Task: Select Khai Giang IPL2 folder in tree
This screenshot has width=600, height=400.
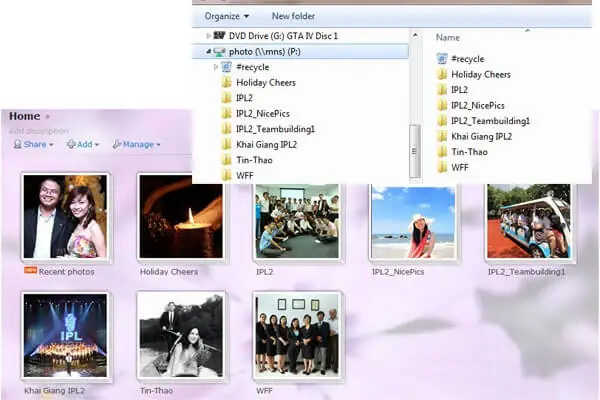Action: point(265,144)
